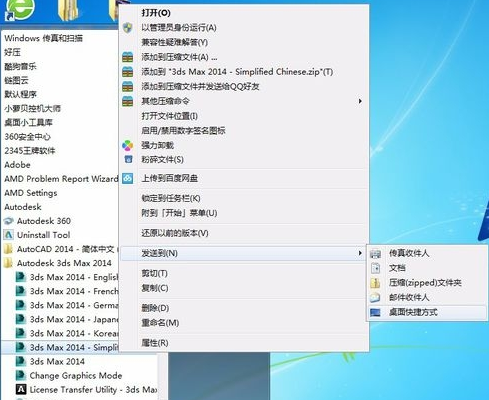Open the 桌面小工具库 entry

[x=28, y=122]
